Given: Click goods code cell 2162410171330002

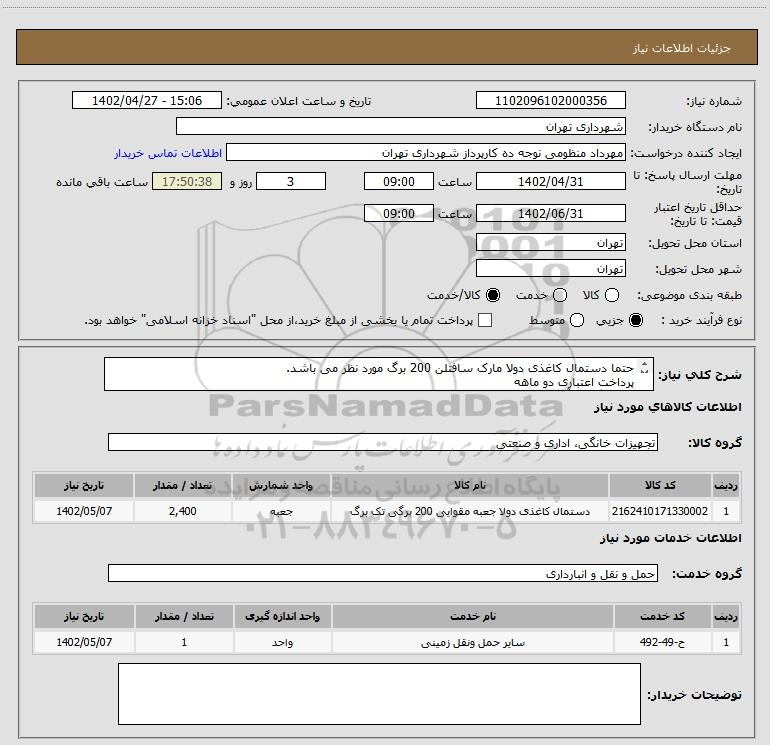Looking at the screenshot, I should point(660,511).
